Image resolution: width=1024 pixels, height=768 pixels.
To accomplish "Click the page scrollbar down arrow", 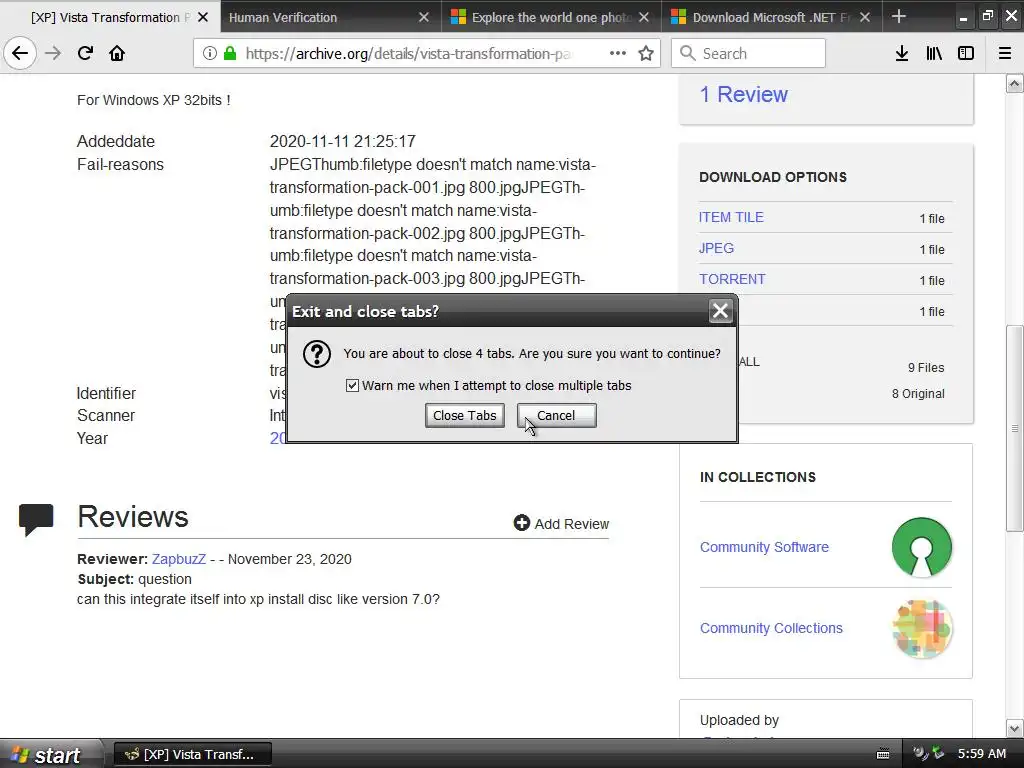I will pos(1014,729).
